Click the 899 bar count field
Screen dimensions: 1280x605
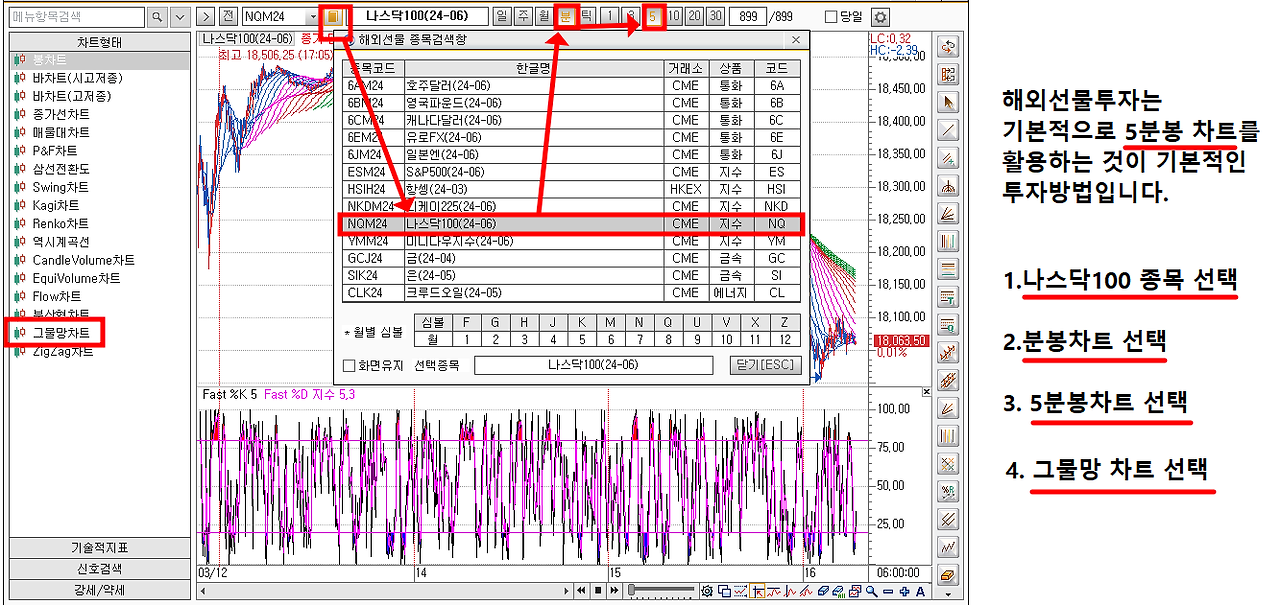(748, 17)
